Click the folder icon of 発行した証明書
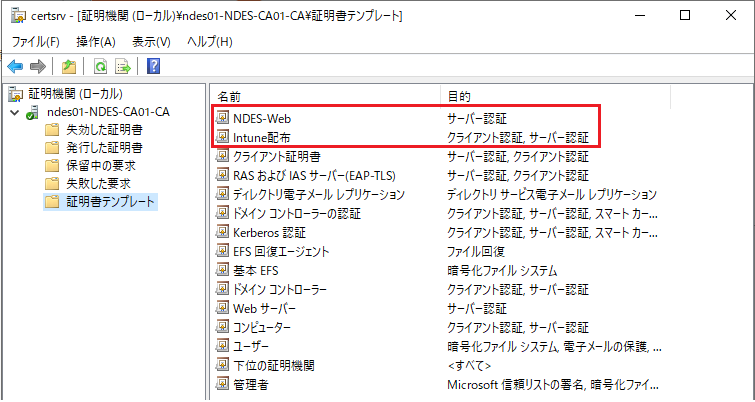This screenshot has height=402, width=755. [x=52, y=148]
